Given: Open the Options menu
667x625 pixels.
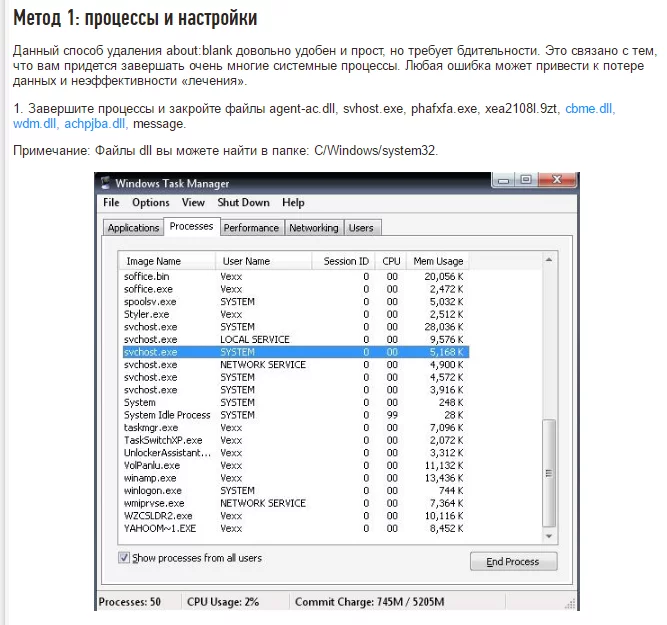Looking at the screenshot, I should (x=151, y=203).
